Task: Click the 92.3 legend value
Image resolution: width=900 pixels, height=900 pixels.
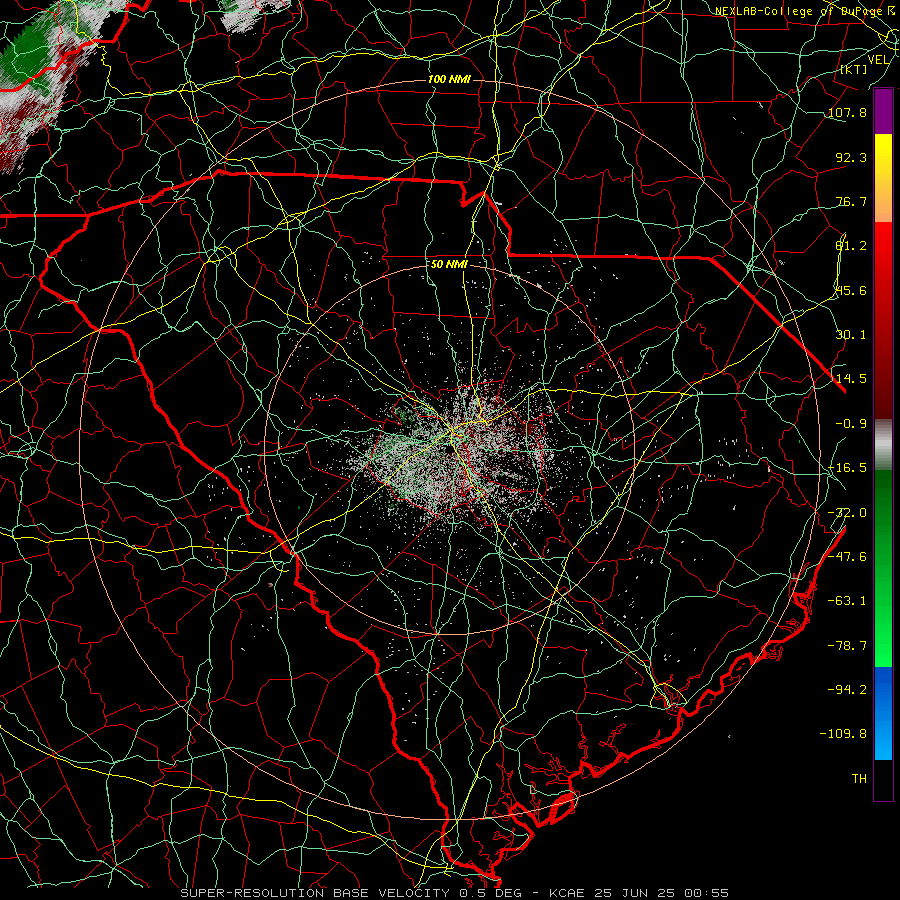Action: tap(851, 157)
